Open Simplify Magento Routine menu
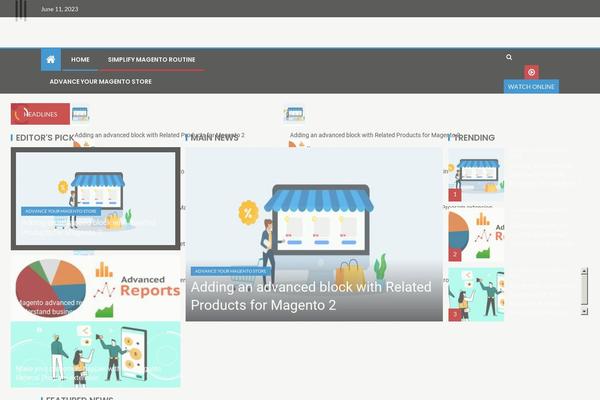The height and width of the screenshot is (400, 600). 152,60
